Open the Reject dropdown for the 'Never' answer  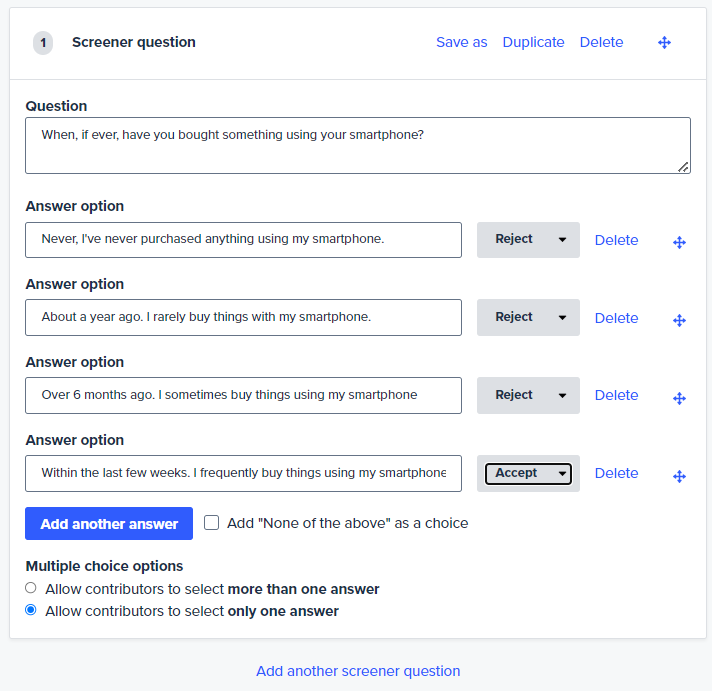(528, 240)
